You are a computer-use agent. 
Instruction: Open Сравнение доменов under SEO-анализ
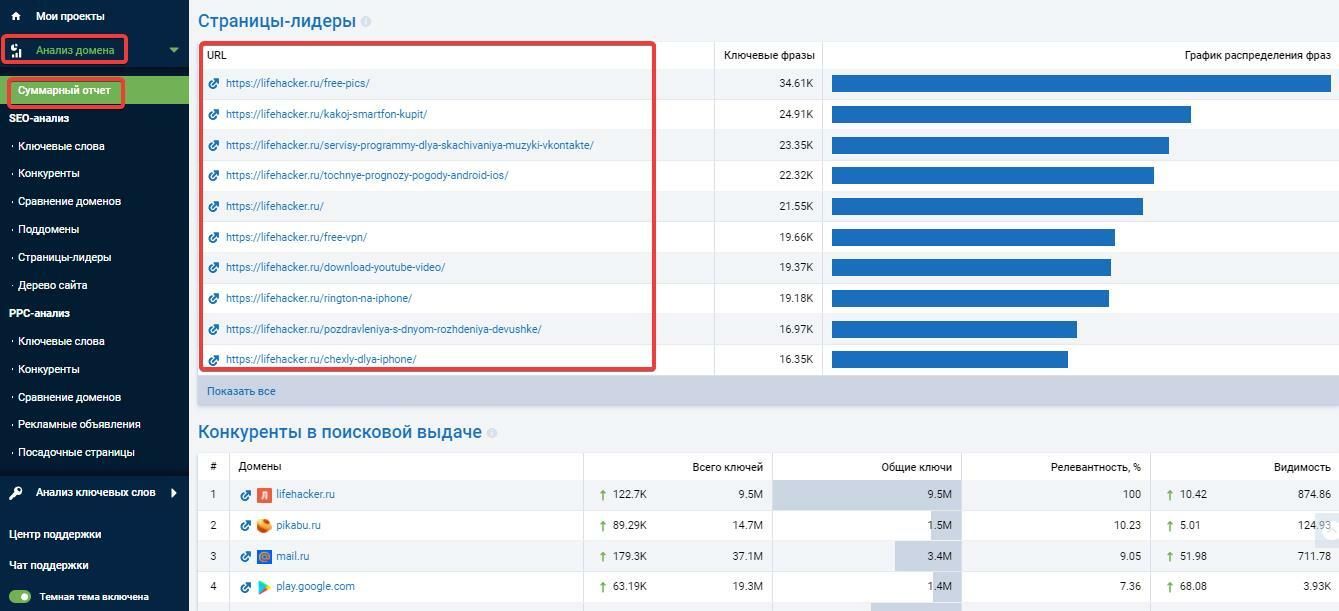69,201
